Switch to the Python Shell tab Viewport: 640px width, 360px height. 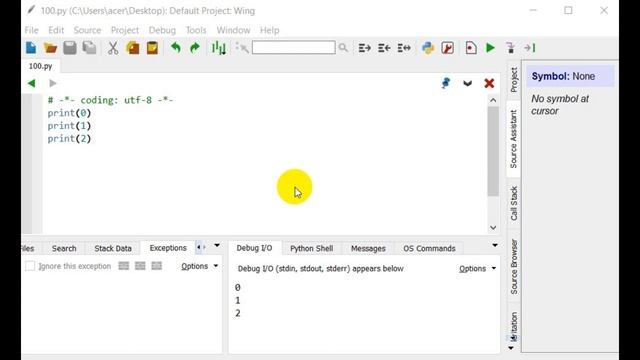tap(311, 248)
